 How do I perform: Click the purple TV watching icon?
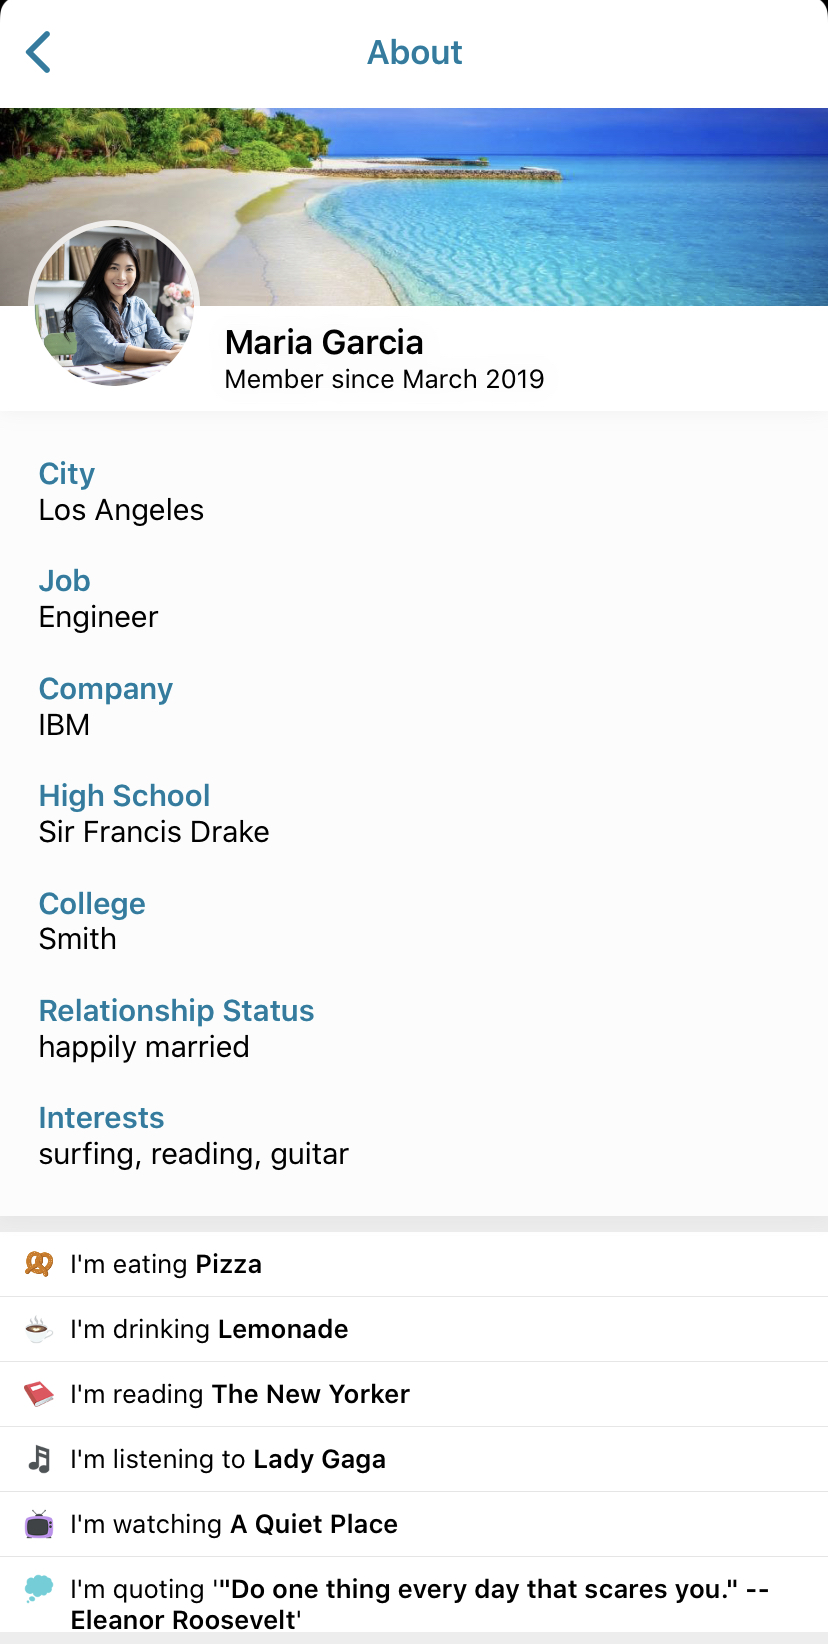(x=38, y=1524)
